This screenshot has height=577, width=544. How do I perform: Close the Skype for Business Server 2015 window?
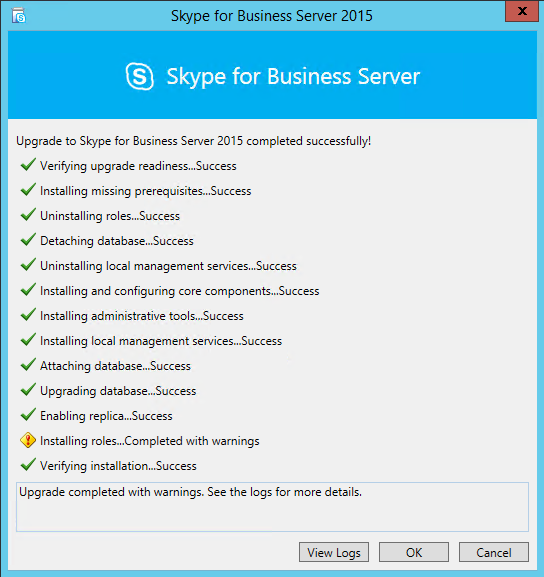pyautogui.click(x=522, y=11)
